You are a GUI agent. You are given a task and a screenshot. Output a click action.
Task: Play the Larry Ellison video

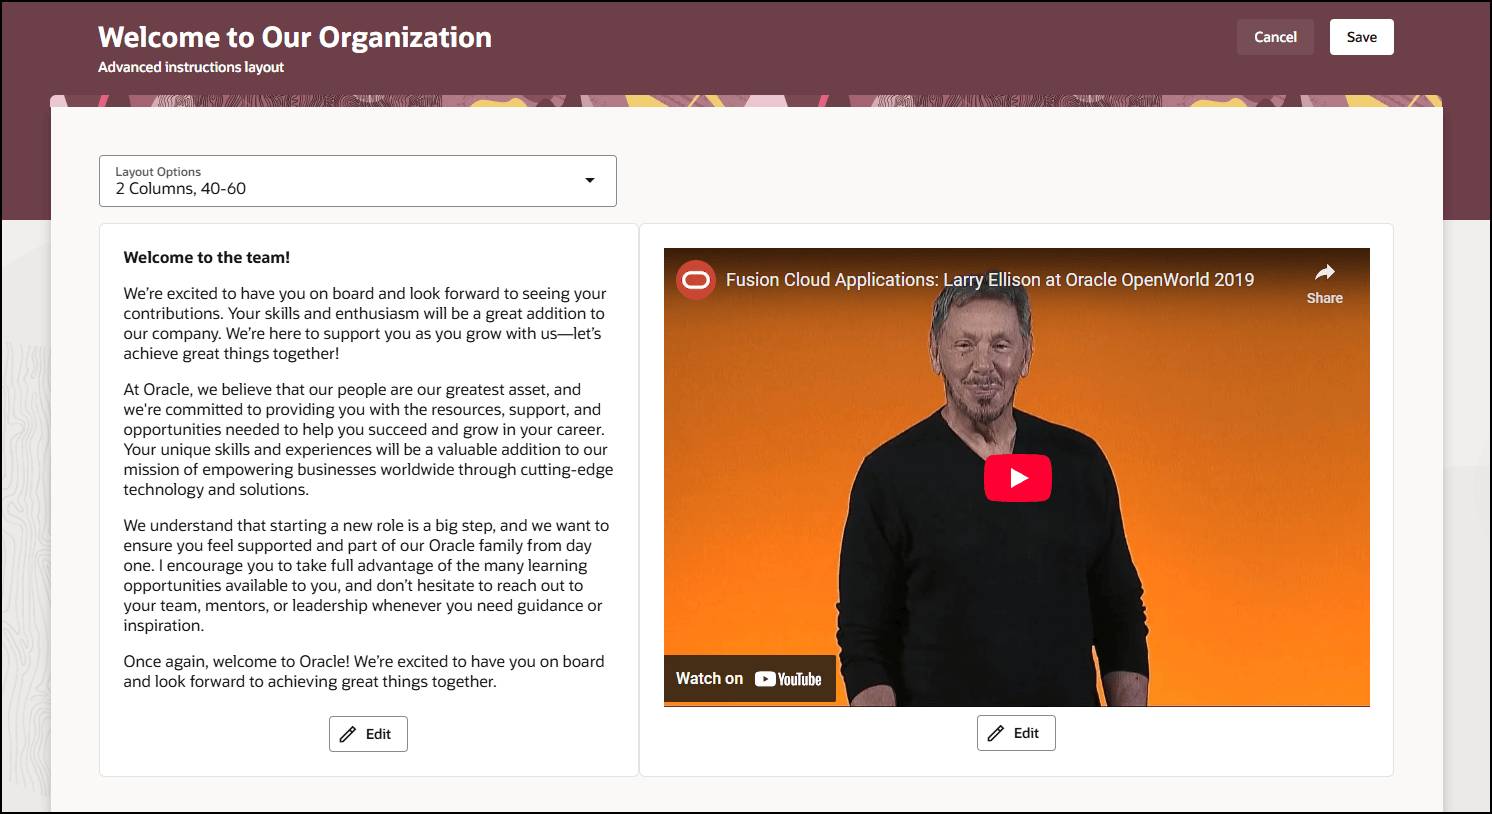[x=1018, y=478]
